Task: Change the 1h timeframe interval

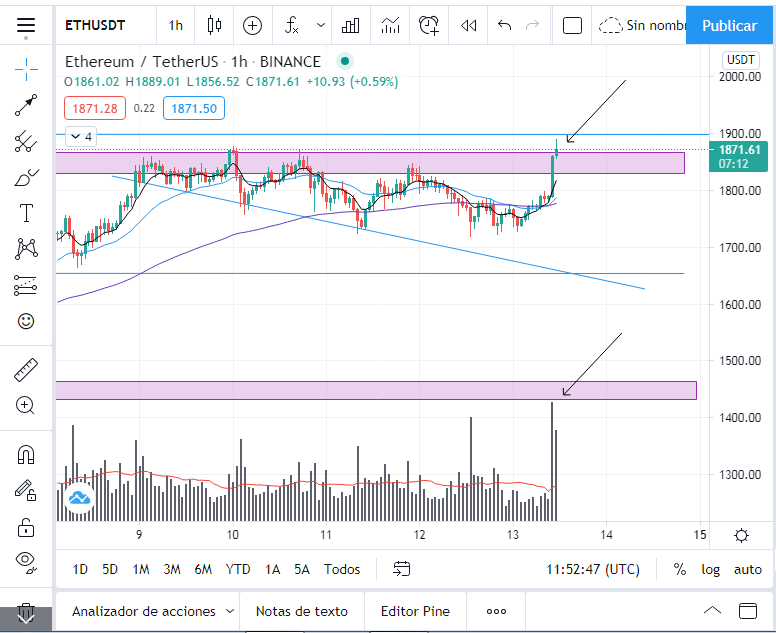Action: pyautogui.click(x=176, y=25)
